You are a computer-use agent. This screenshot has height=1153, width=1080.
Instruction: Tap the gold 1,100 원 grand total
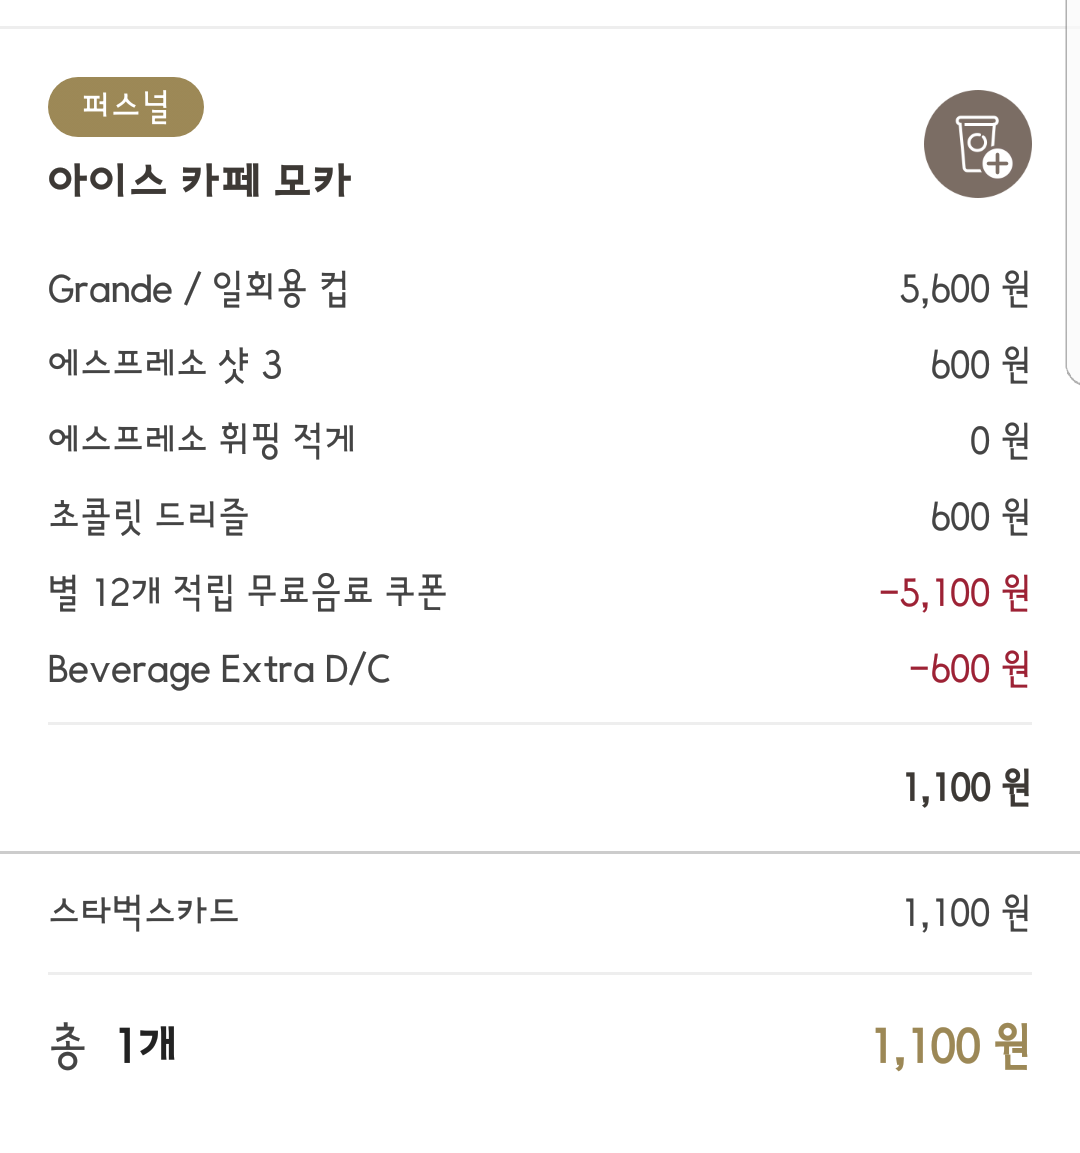(x=950, y=1046)
